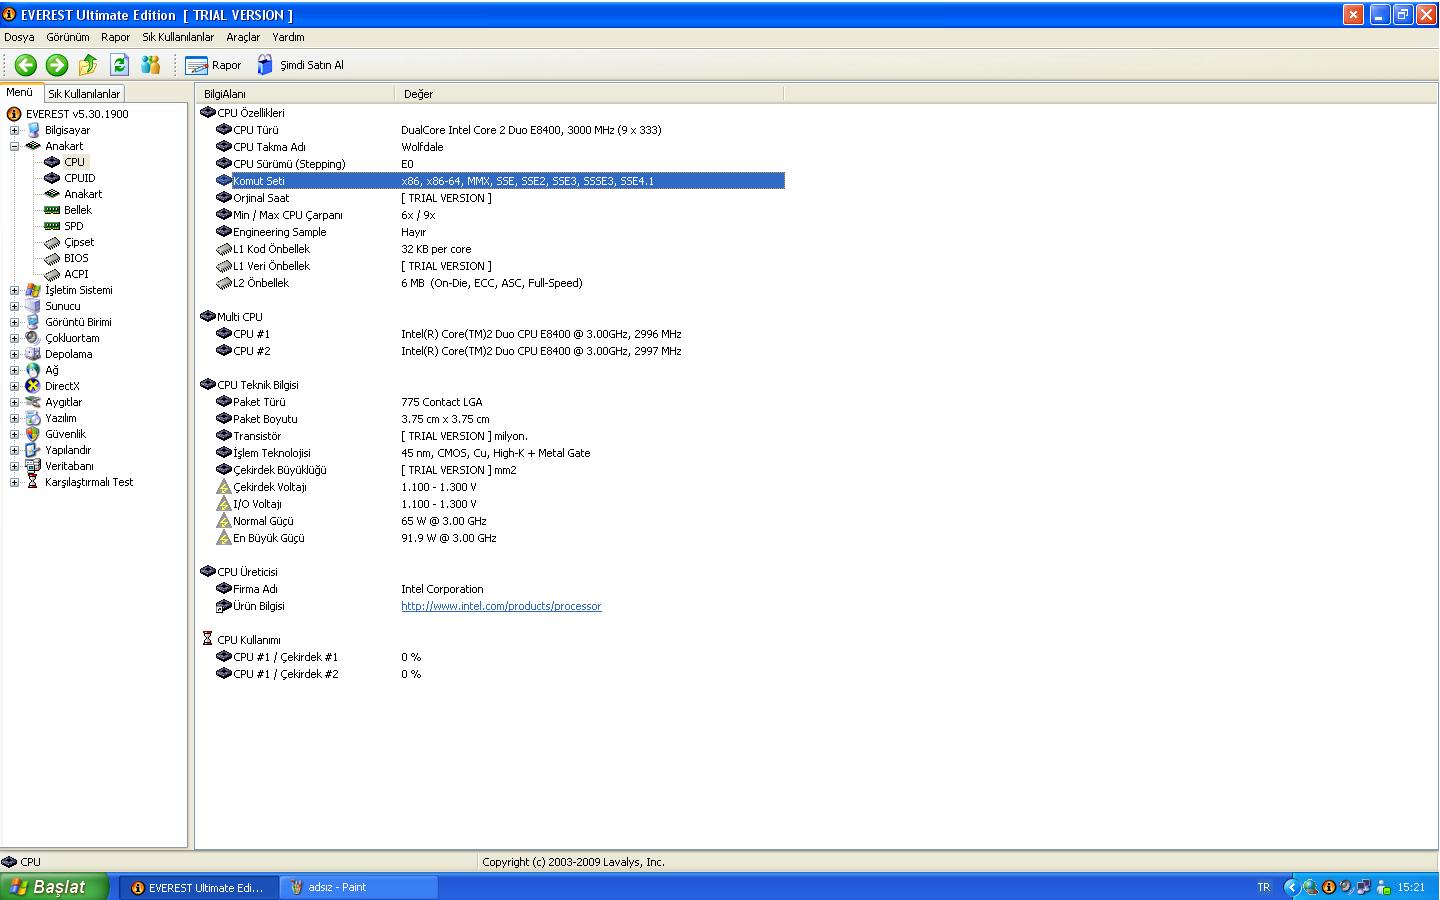Viewport: 1440px width, 900px height.
Task: Switch to adsız - Paint taskbar window
Action: tap(360, 887)
